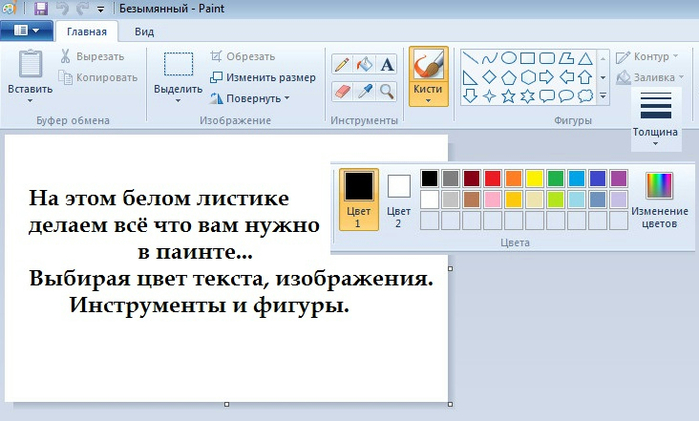The width and height of the screenshot is (699, 421).
Task: Select the Text tool letter A
Action: click(x=387, y=65)
